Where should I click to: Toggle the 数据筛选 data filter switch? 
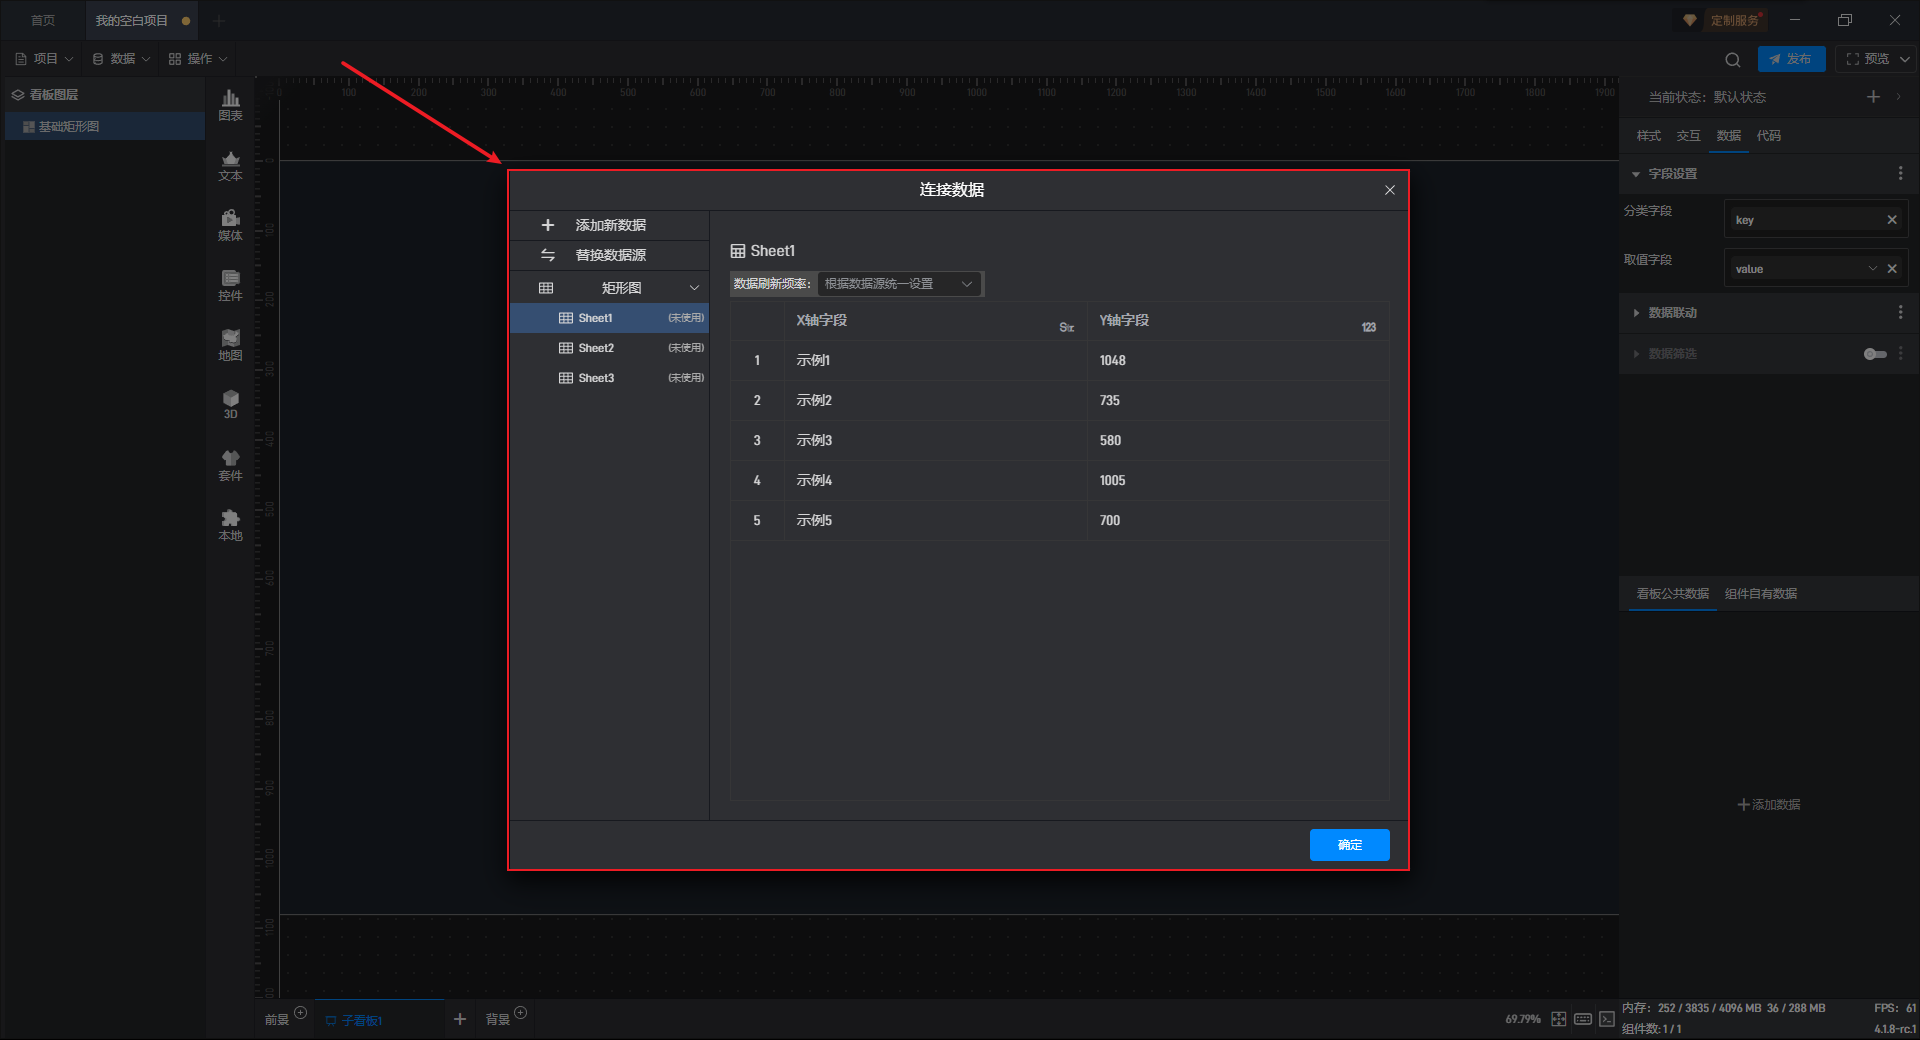point(1875,354)
